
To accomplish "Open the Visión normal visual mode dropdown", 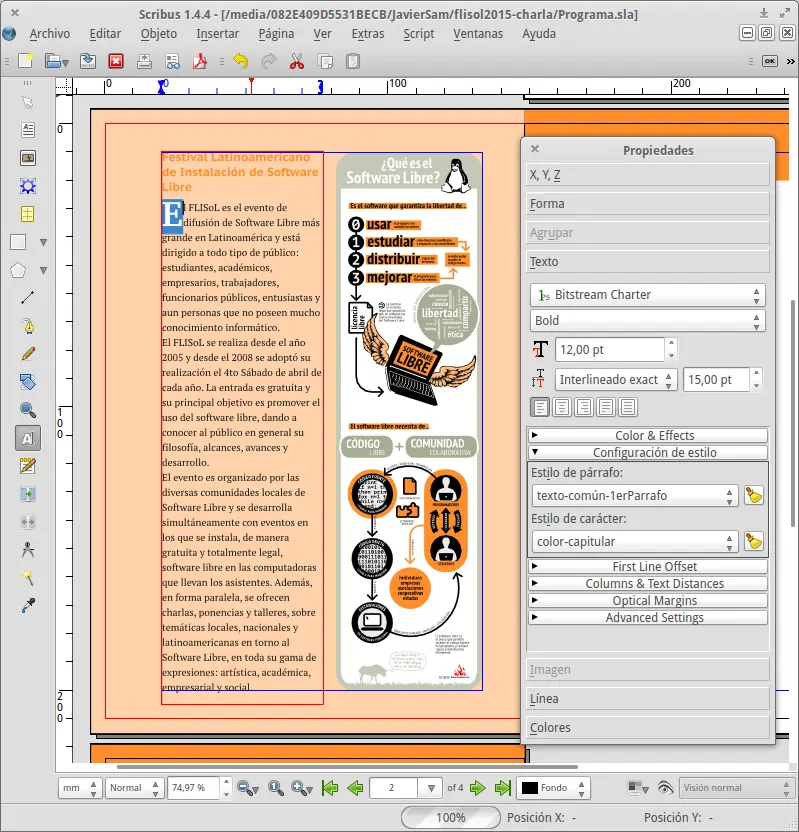I will 735,788.
